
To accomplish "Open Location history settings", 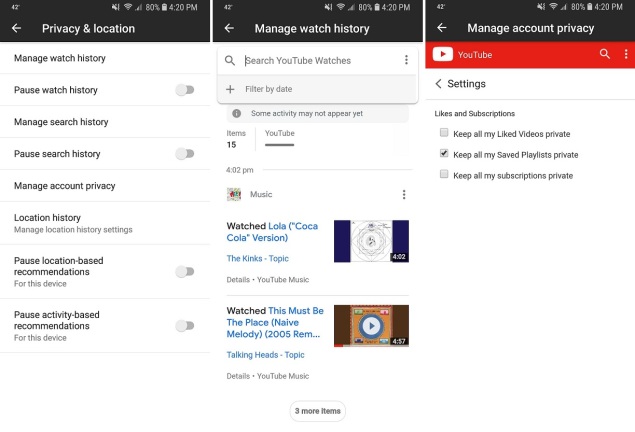I will click(x=105, y=223).
